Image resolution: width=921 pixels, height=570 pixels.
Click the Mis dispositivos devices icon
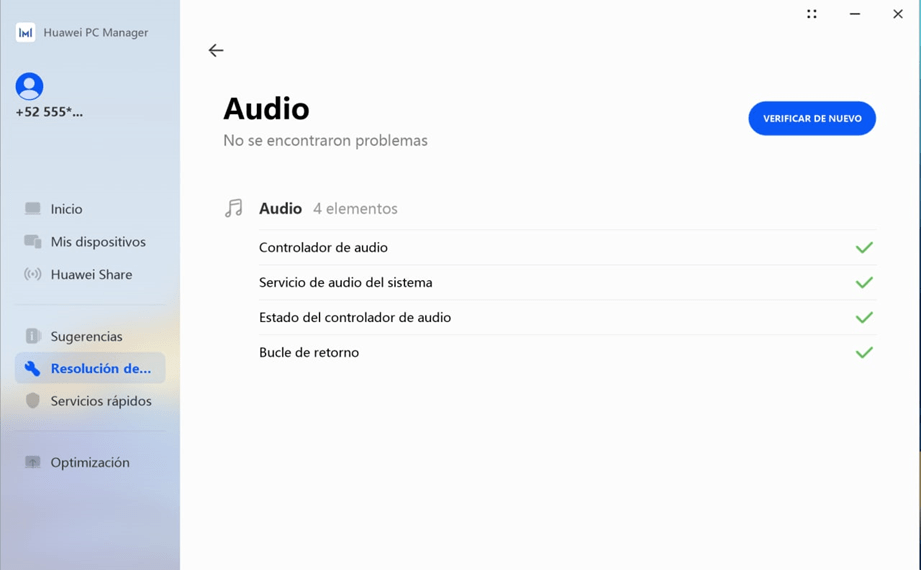pos(33,242)
